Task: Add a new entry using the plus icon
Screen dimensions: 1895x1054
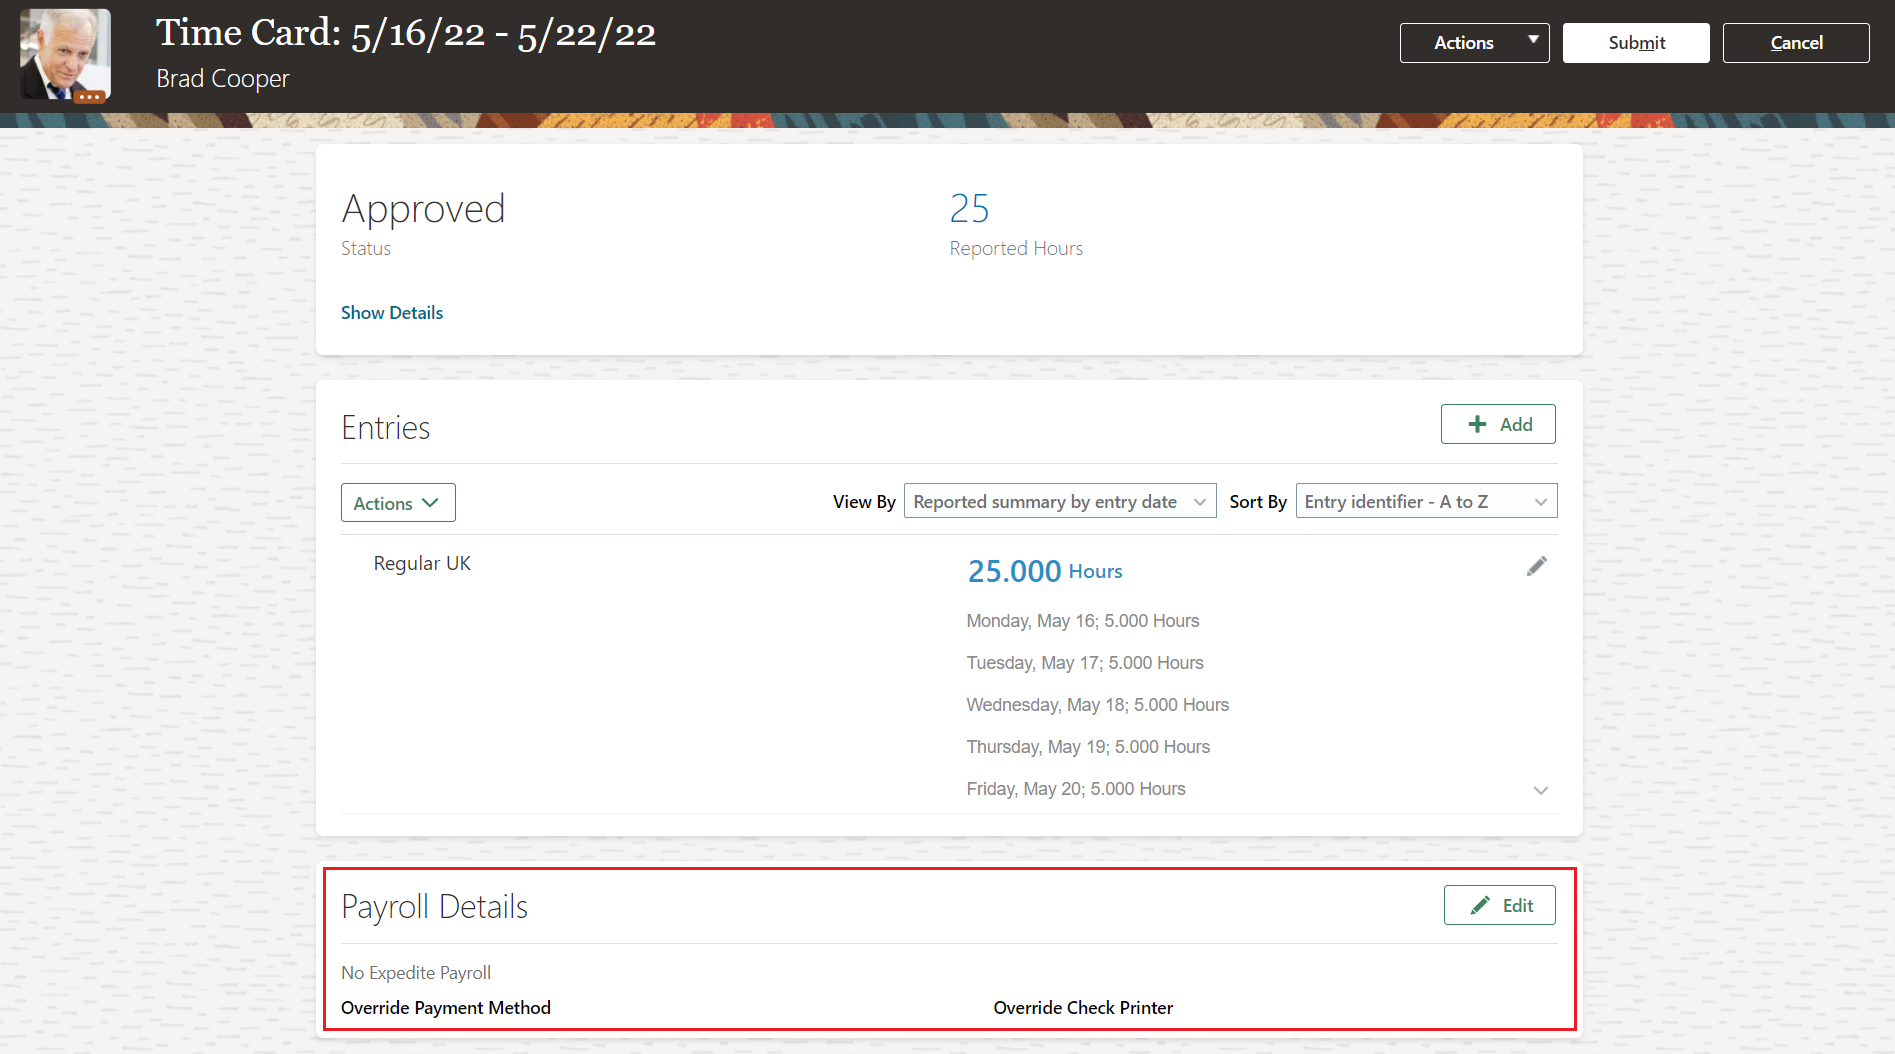Action: [1476, 423]
